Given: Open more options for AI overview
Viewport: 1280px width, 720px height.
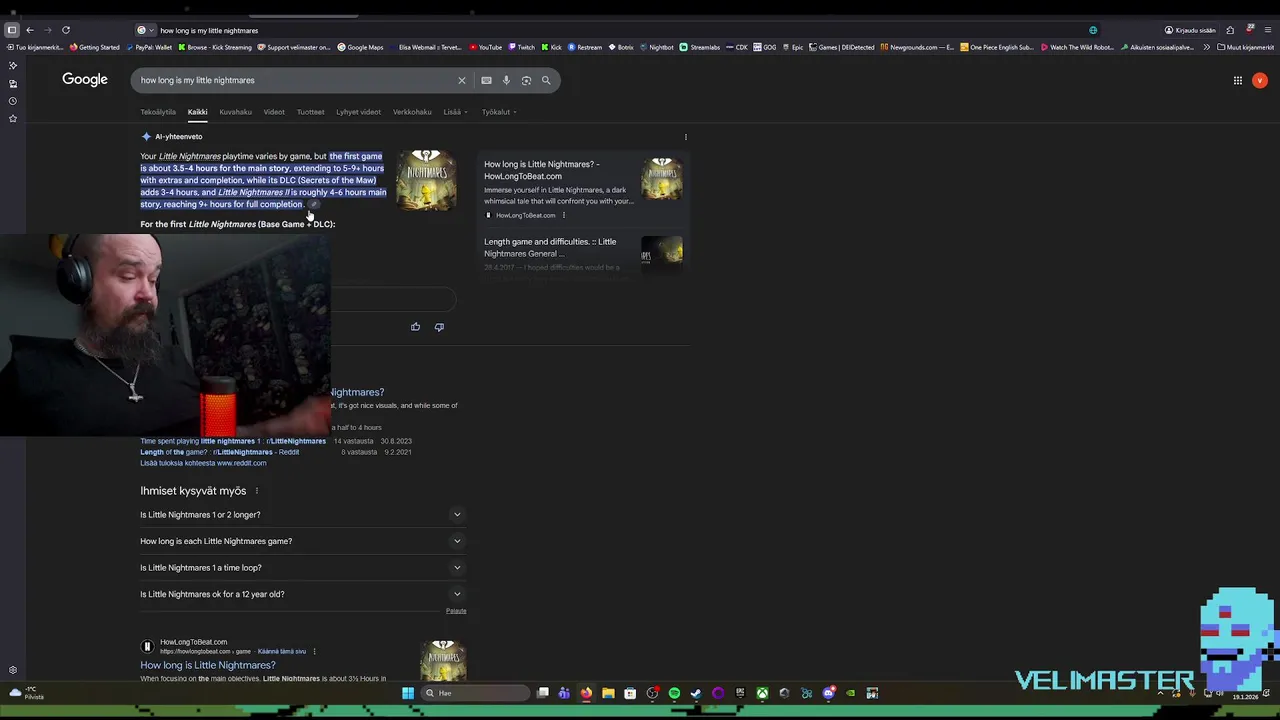Looking at the screenshot, I should click(x=685, y=137).
